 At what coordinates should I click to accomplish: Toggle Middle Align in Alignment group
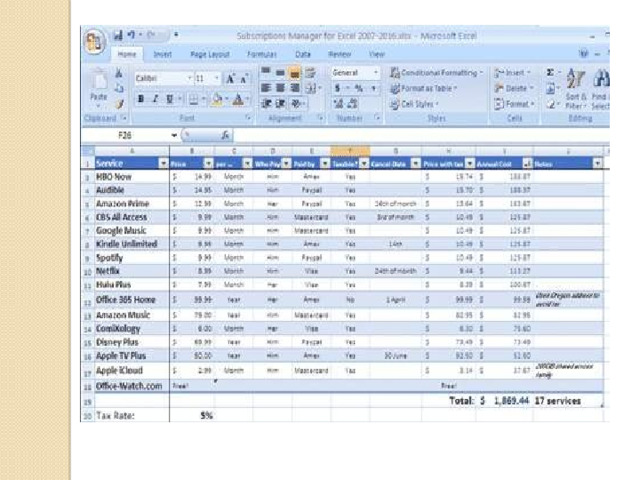pos(280,73)
